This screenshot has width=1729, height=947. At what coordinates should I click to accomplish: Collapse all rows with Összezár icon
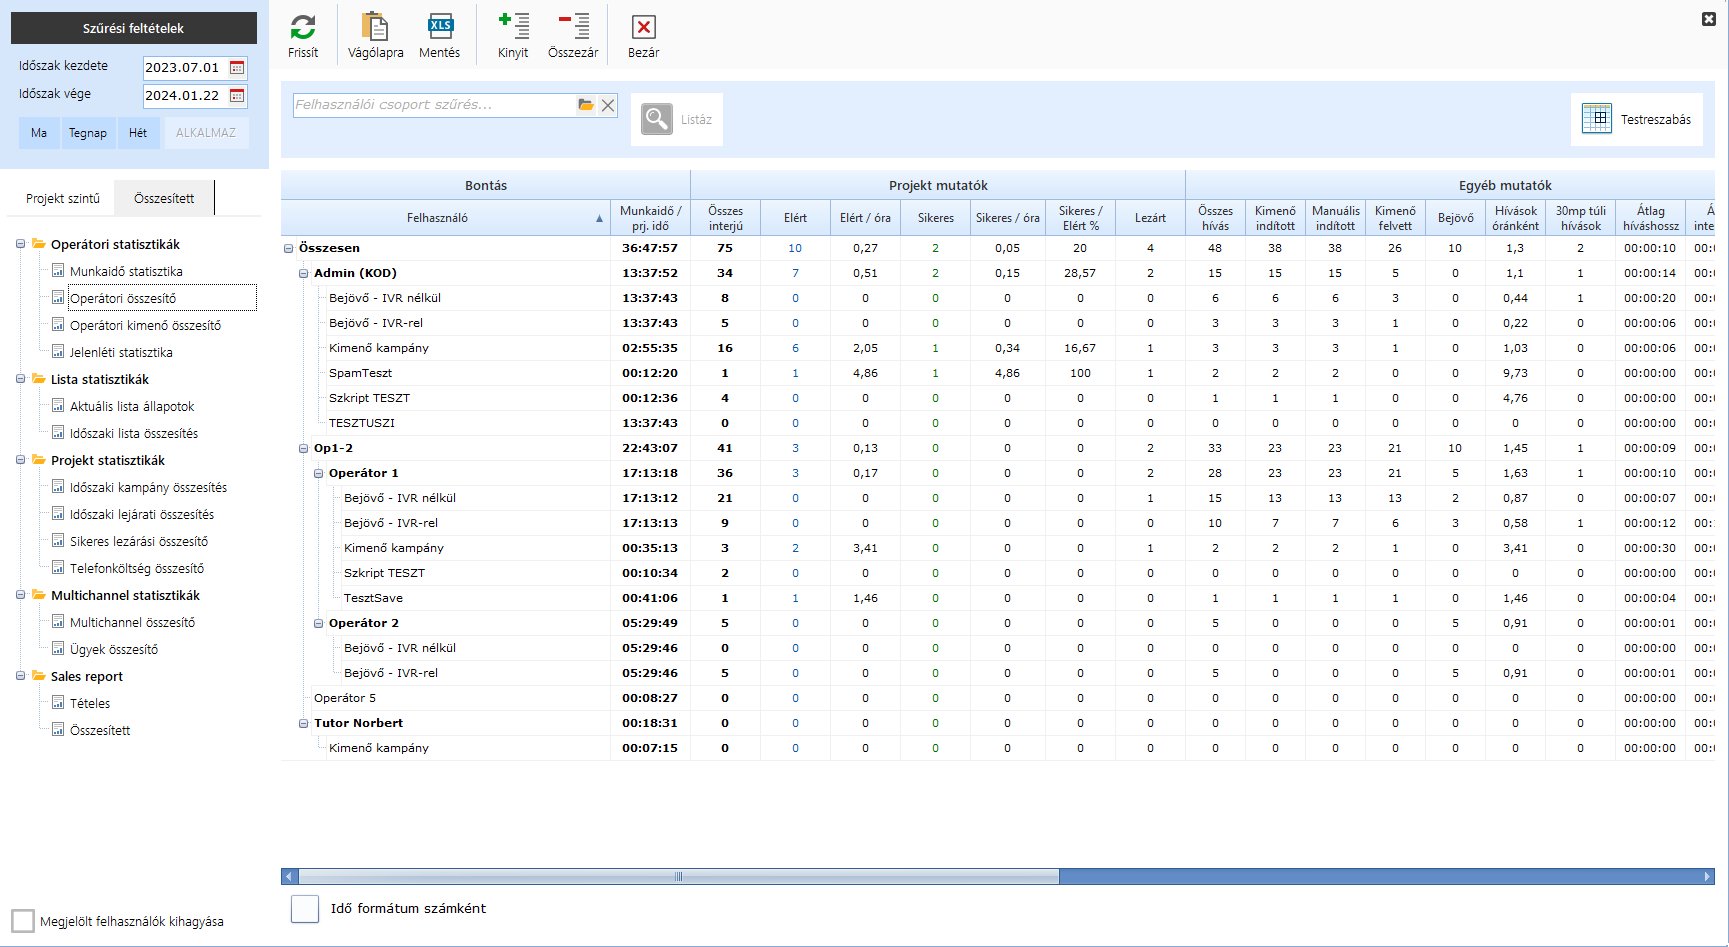click(573, 28)
